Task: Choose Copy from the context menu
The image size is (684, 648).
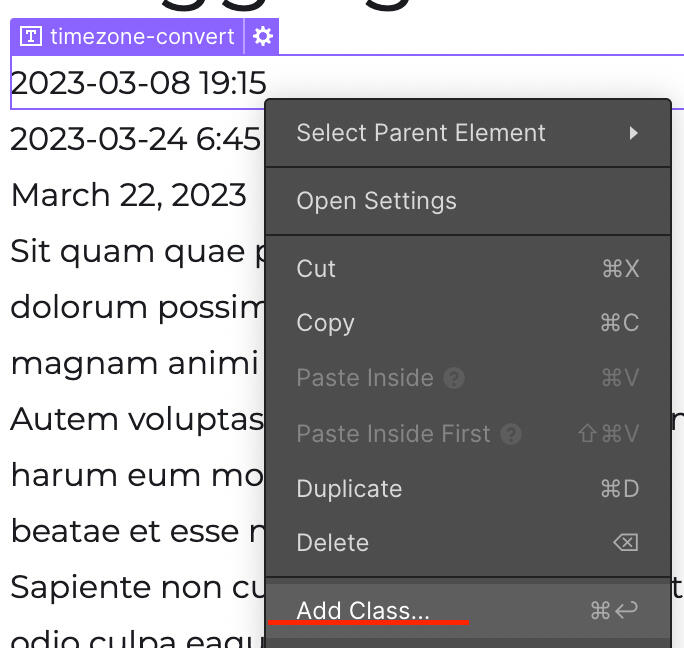Action: [325, 323]
